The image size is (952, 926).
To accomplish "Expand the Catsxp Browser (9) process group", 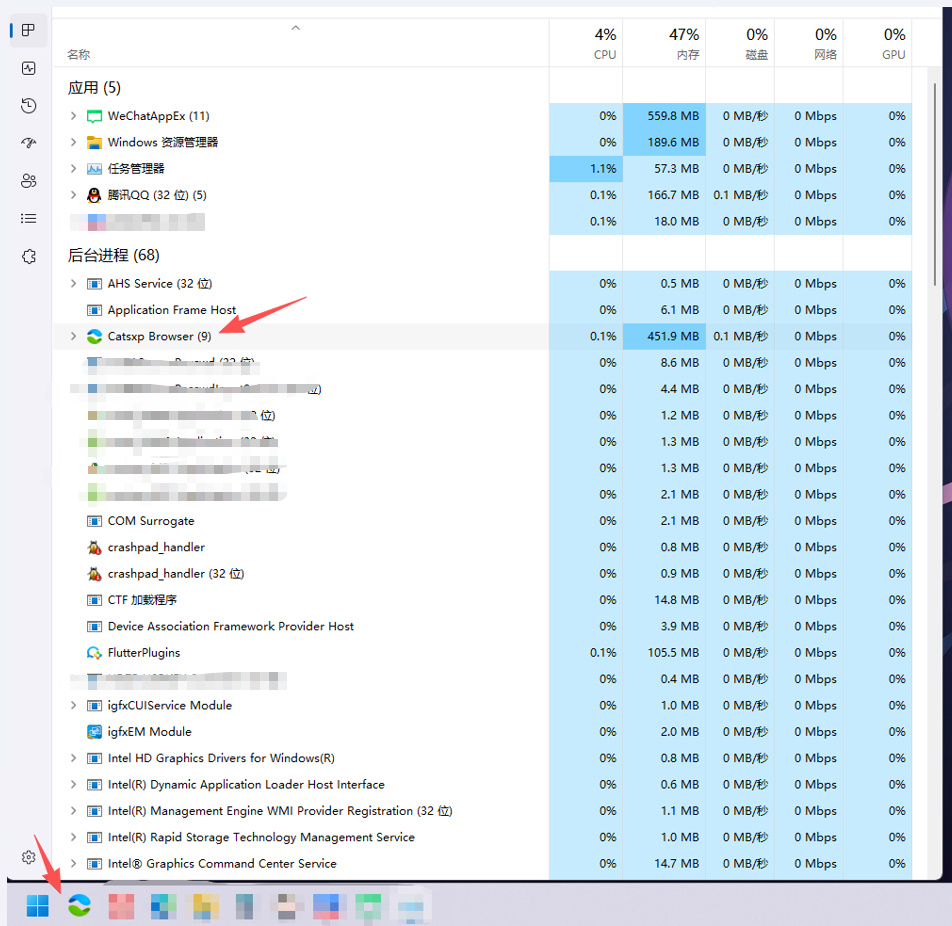I will click(x=73, y=336).
